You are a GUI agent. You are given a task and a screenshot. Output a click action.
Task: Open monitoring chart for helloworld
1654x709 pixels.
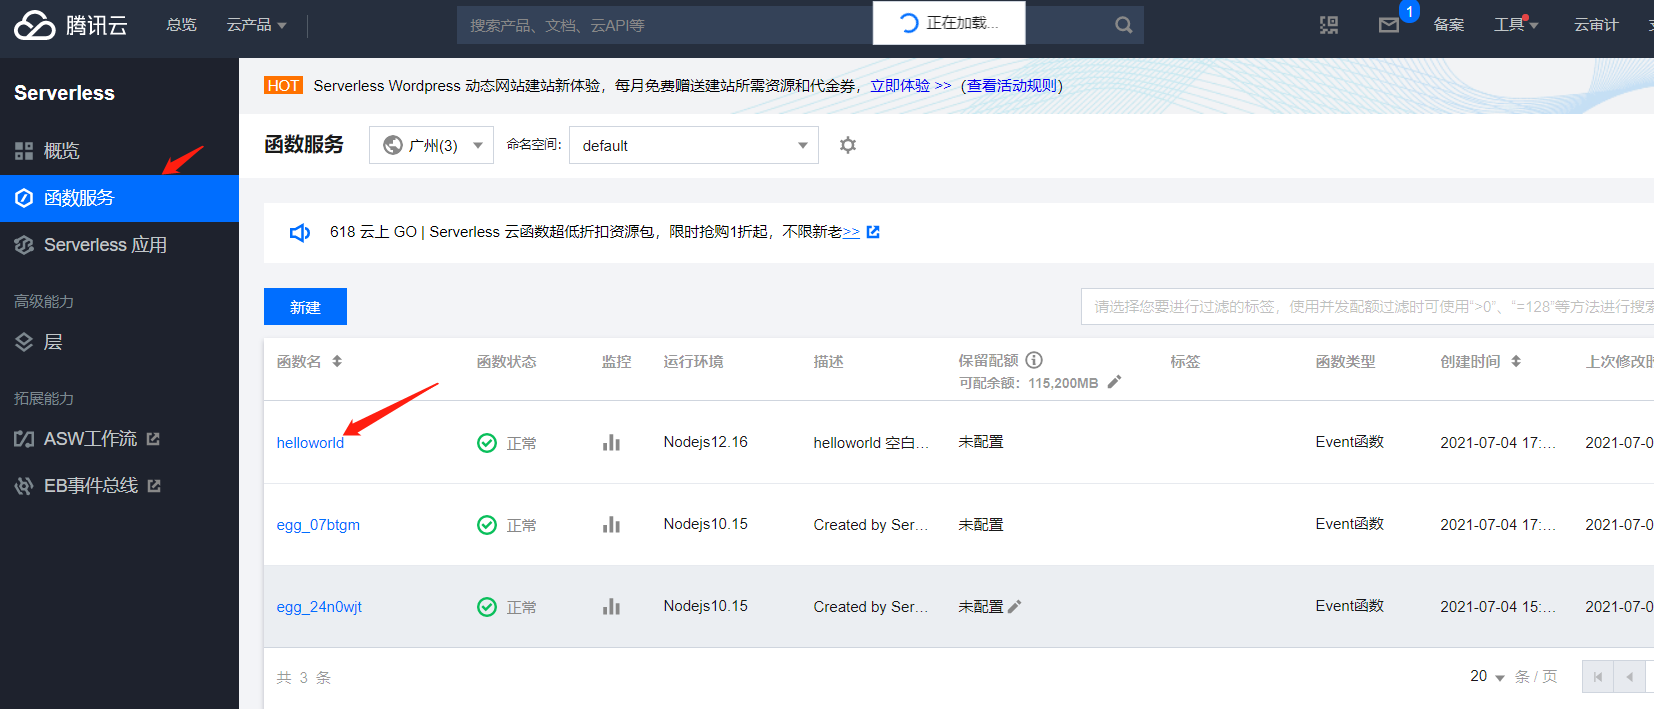point(611,443)
